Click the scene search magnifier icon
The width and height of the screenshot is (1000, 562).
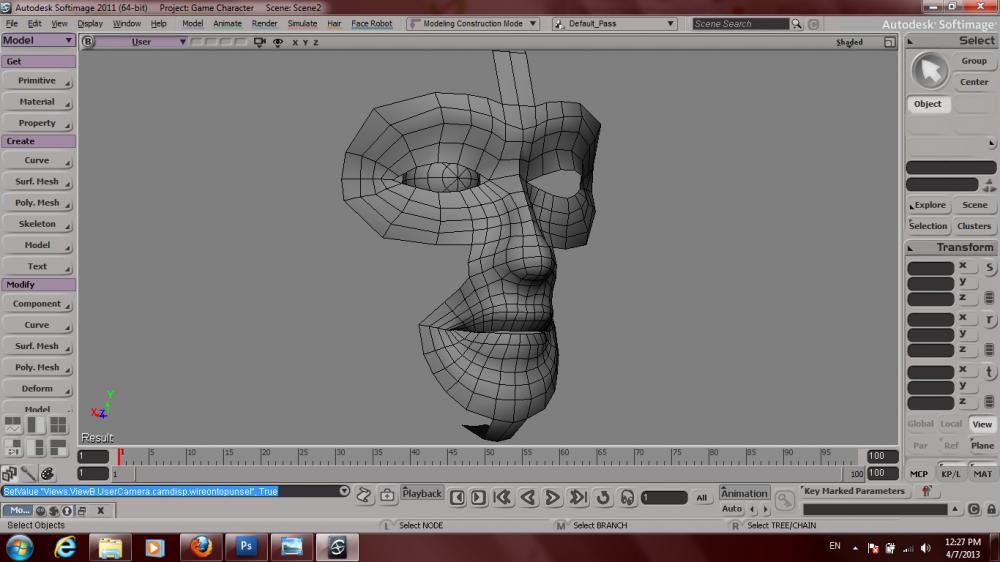click(x=797, y=24)
